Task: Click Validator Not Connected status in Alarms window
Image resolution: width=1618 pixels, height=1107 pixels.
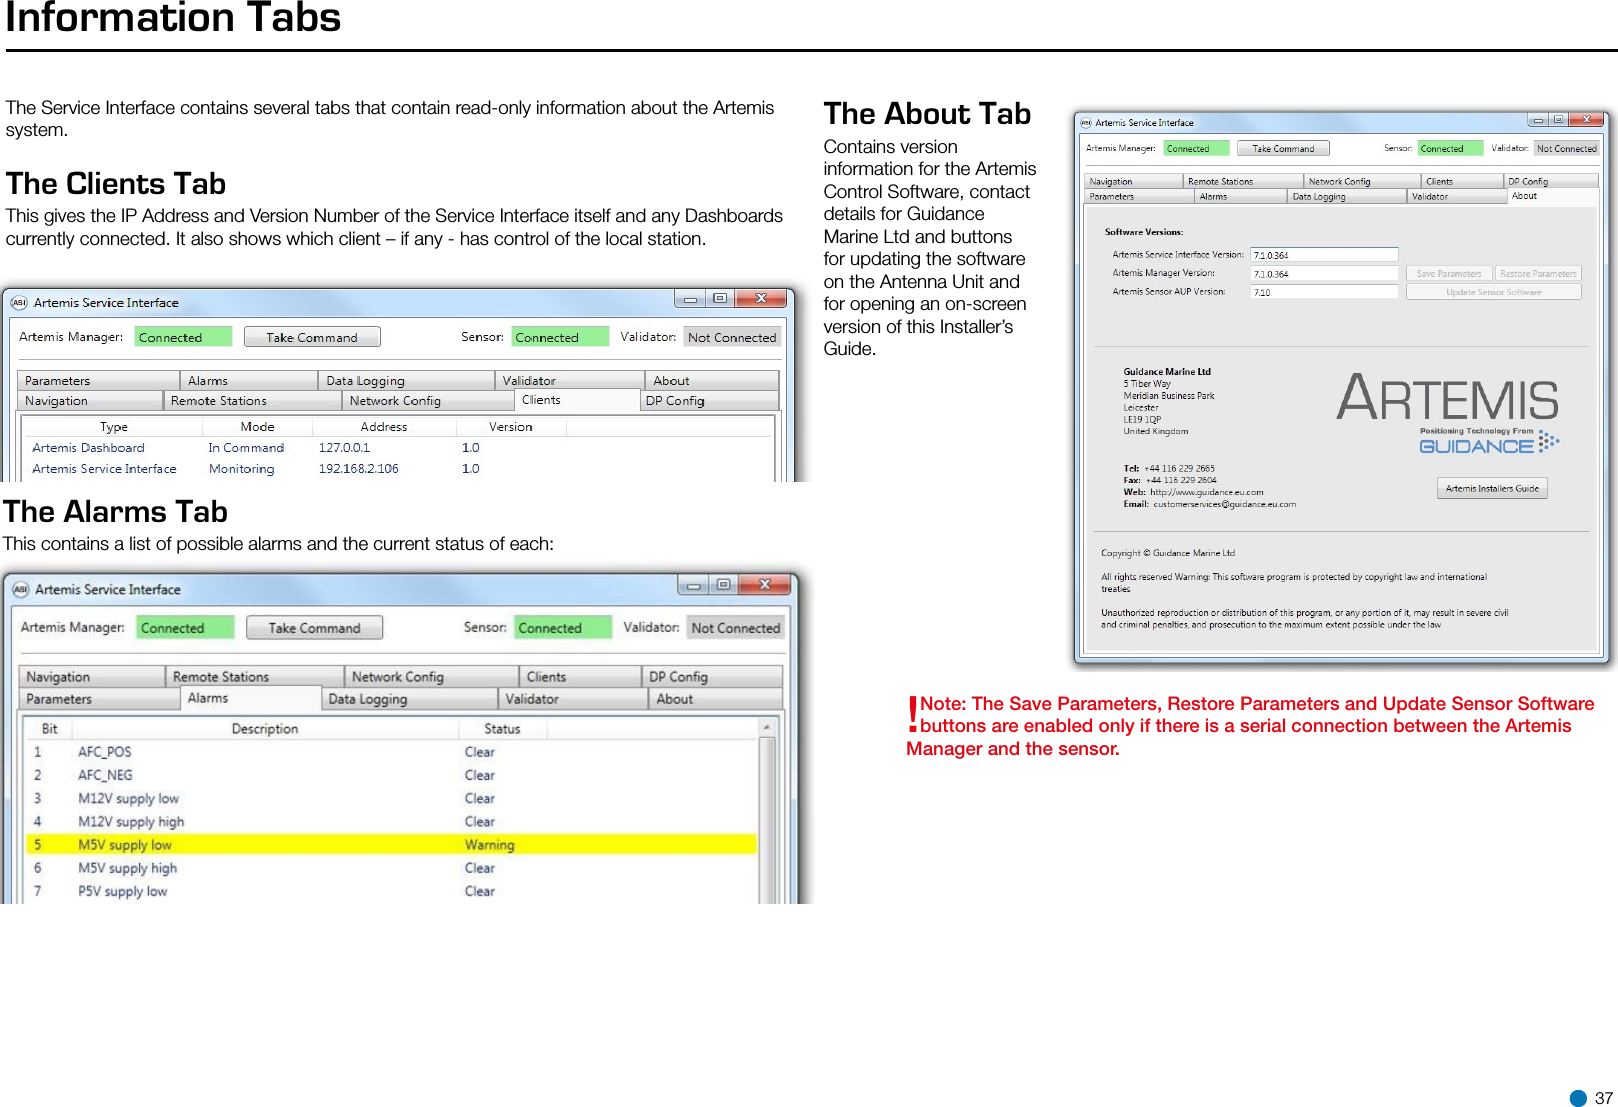Action: click(735, 628)
